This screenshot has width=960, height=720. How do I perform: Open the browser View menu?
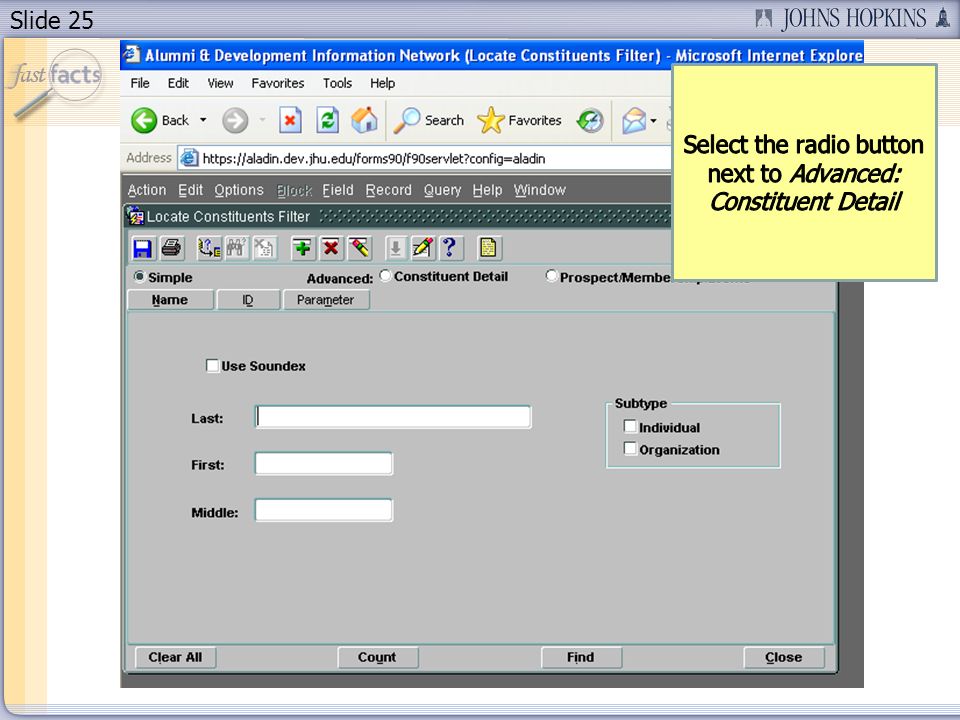[x=220, y=83]
